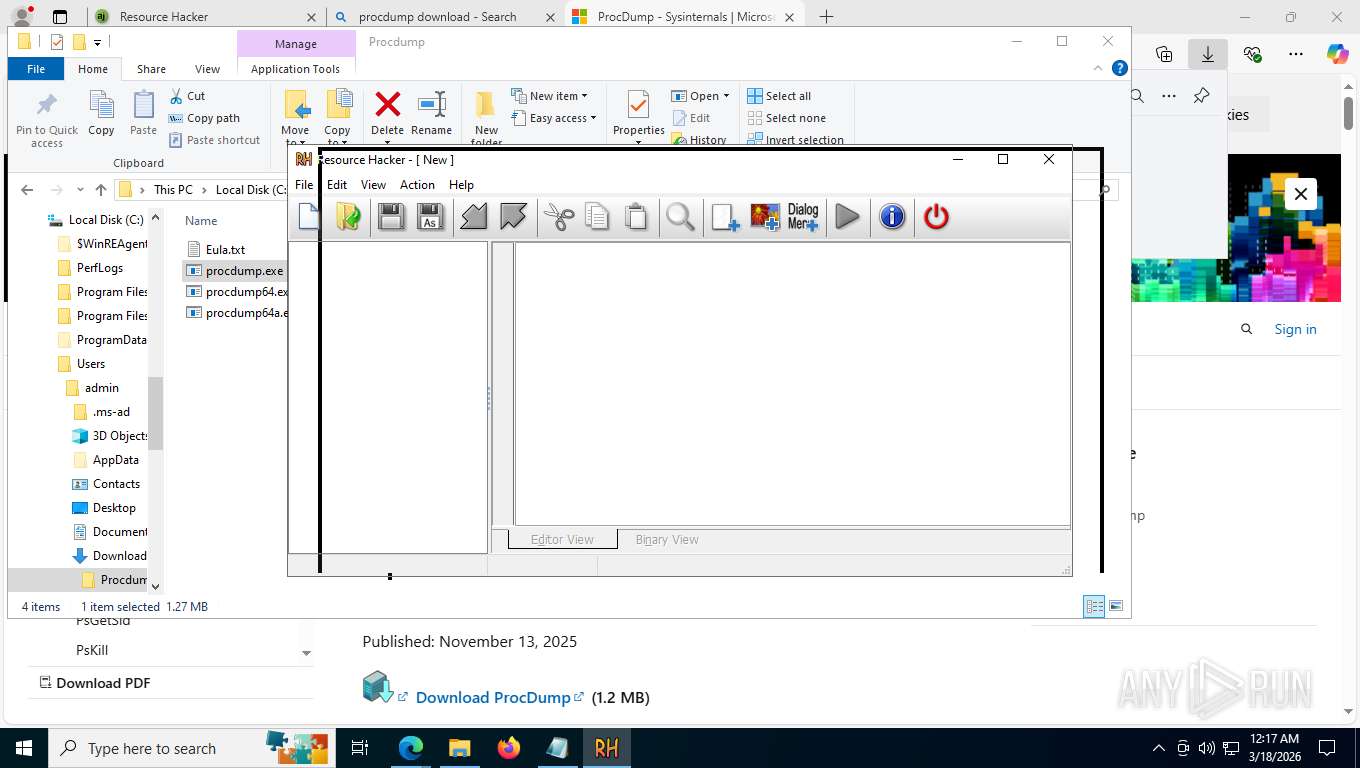Select Eula.txt in the file list
The width and height of the screenshot is (1360, 768).
coord(216,250)
